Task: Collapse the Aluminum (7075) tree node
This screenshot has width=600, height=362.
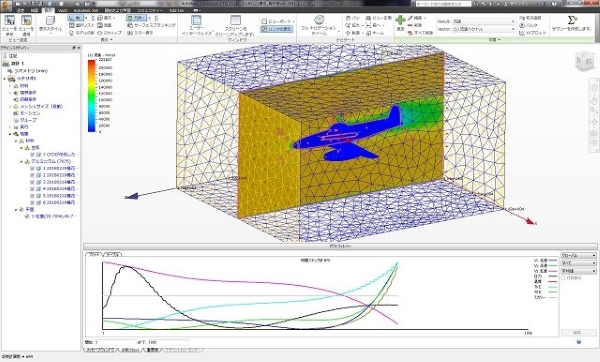Action: click(x=21, y=161)
